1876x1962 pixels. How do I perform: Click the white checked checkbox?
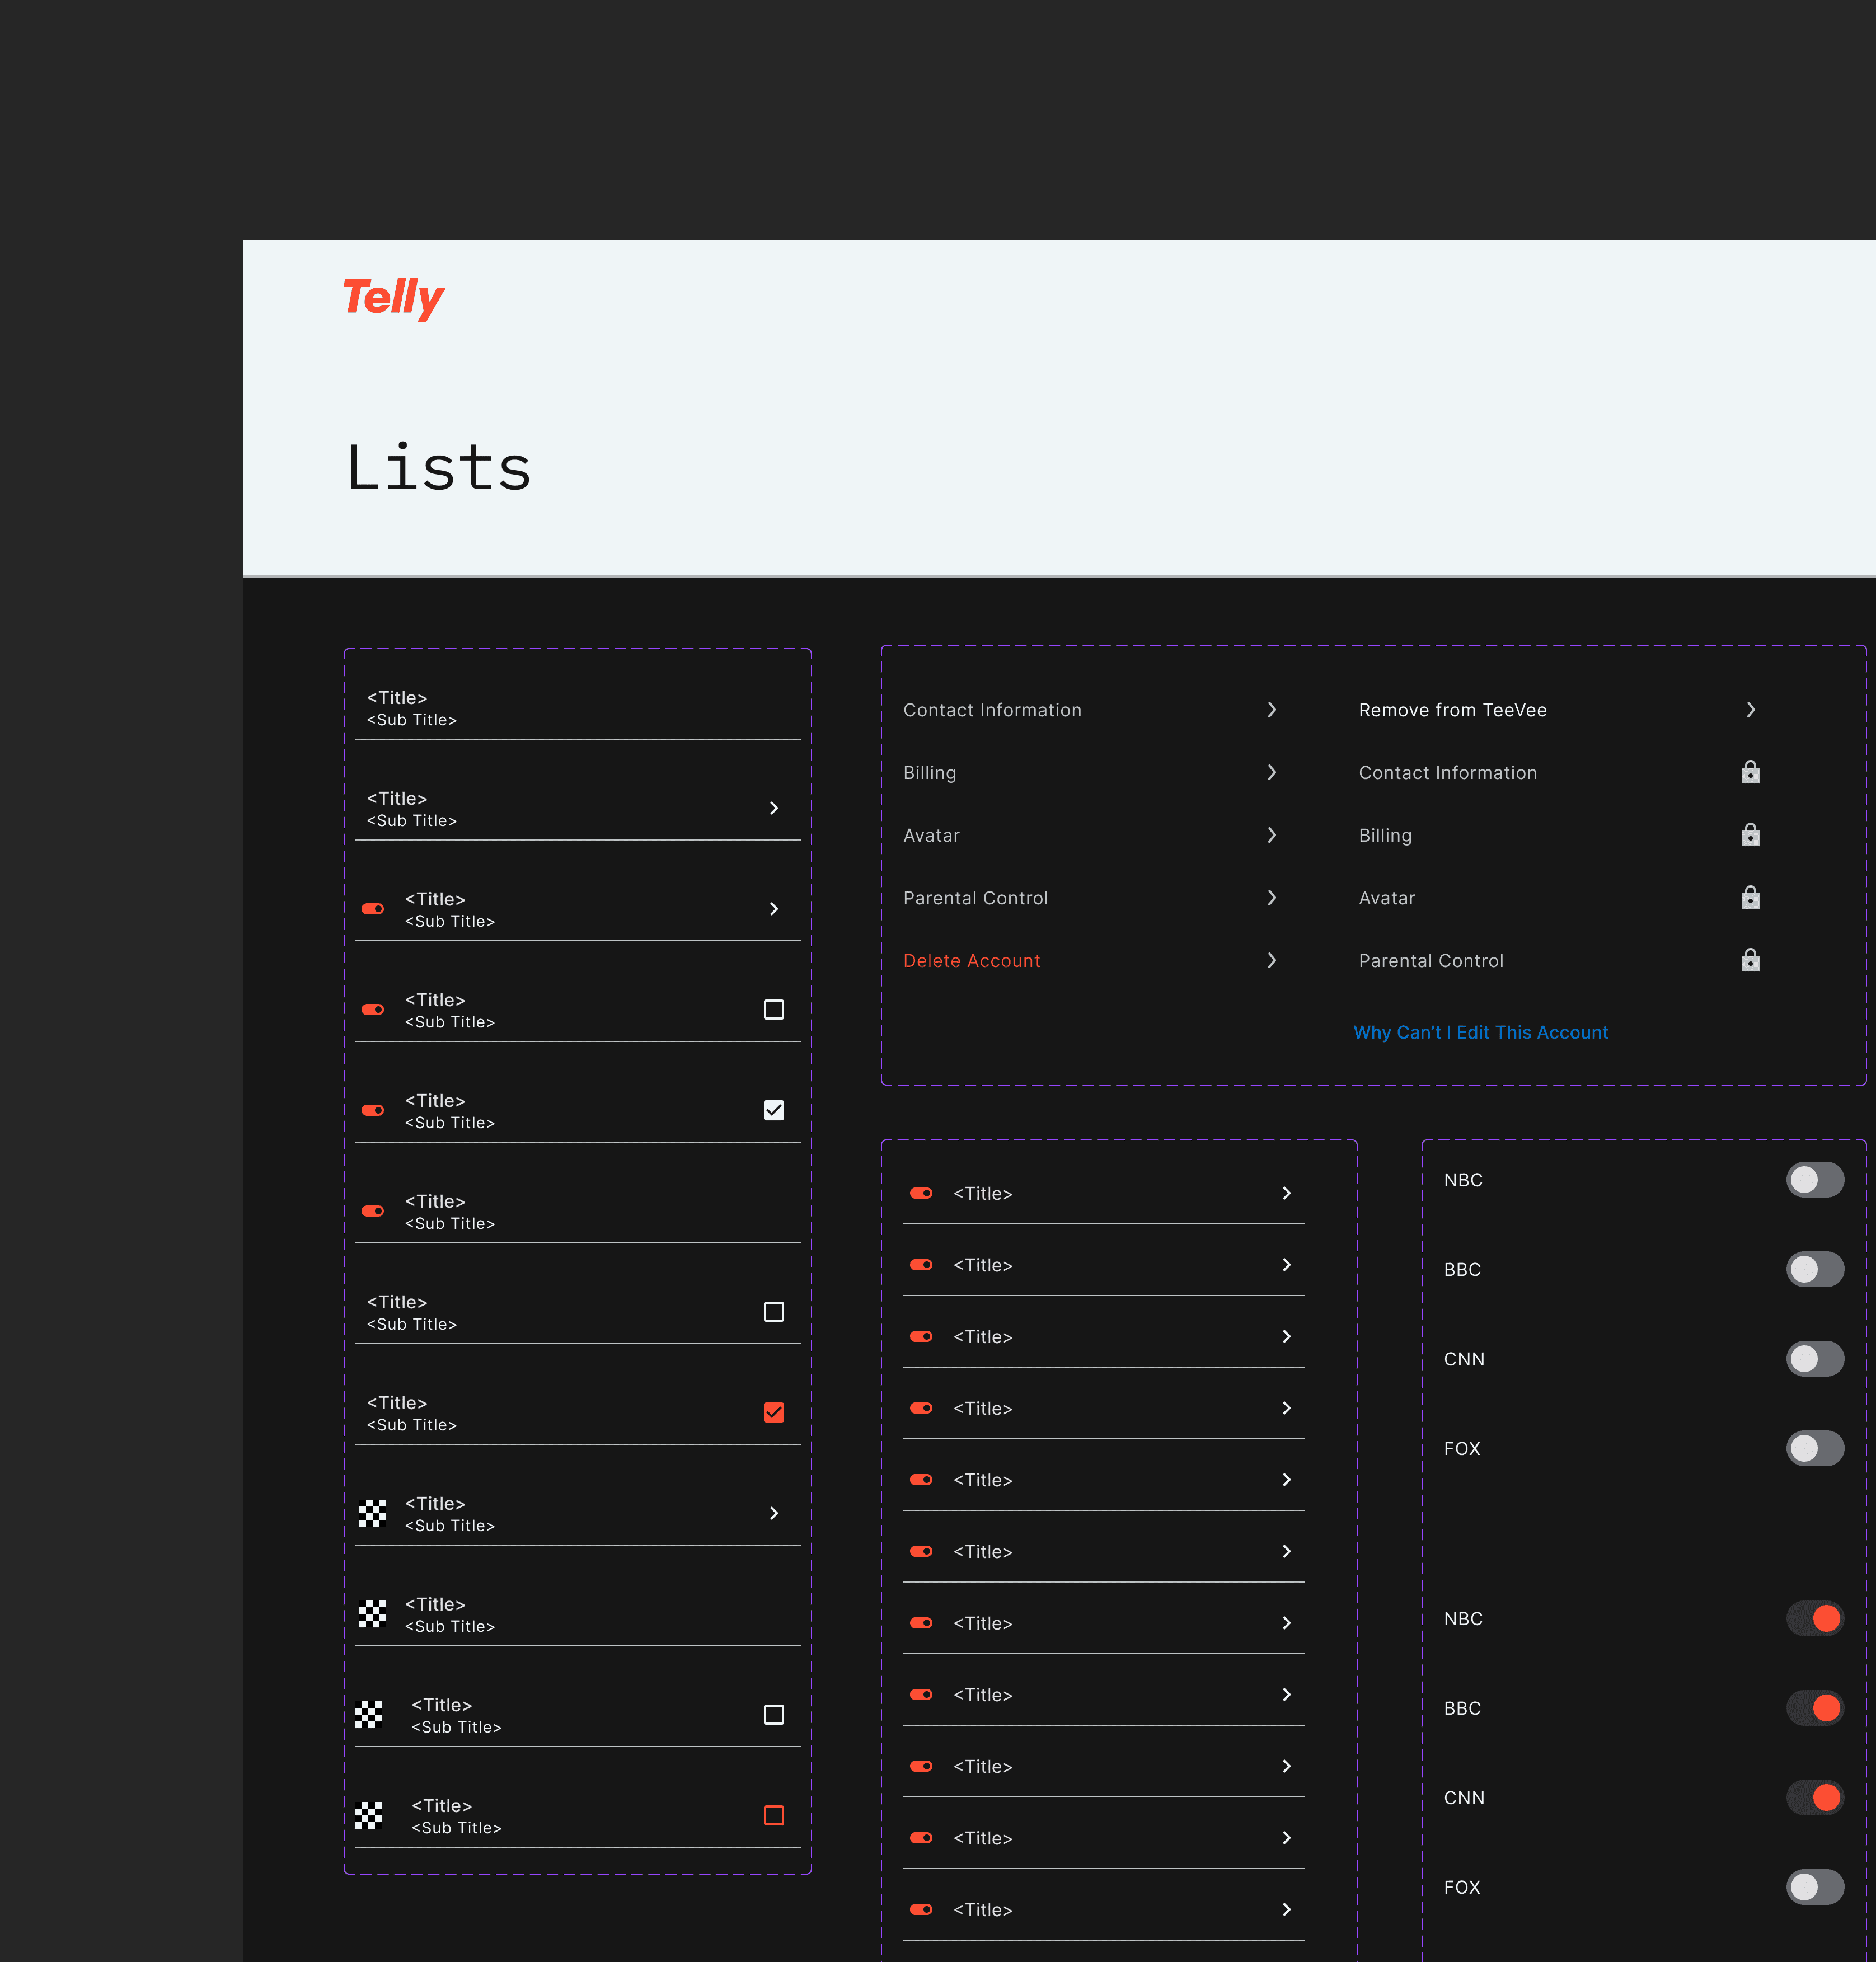[773, 1110]
